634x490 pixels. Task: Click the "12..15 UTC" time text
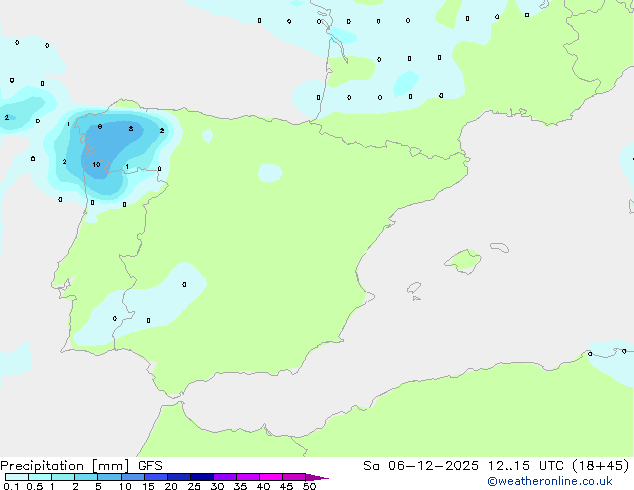click(x=525, y=466)
